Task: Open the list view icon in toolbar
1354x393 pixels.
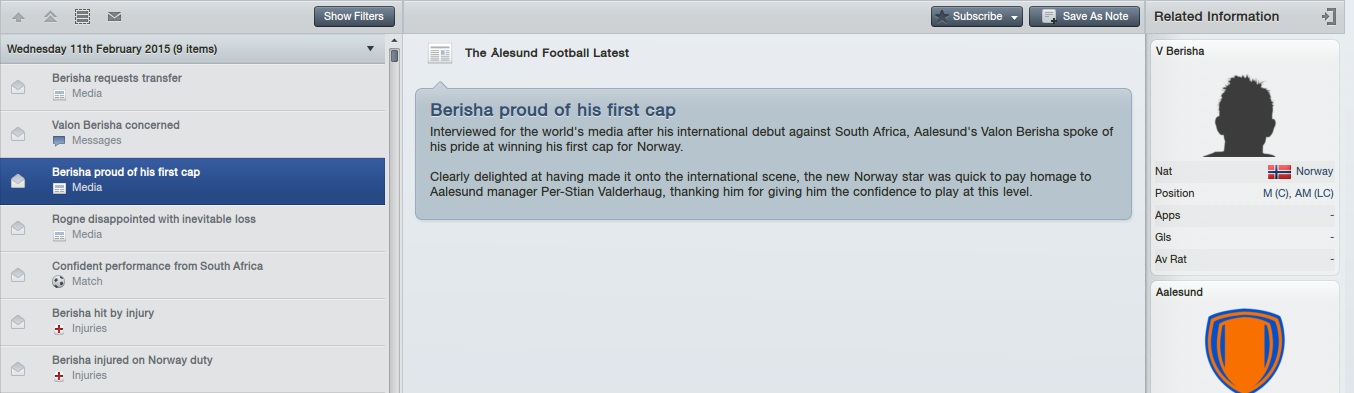Action: coord(82,17)
